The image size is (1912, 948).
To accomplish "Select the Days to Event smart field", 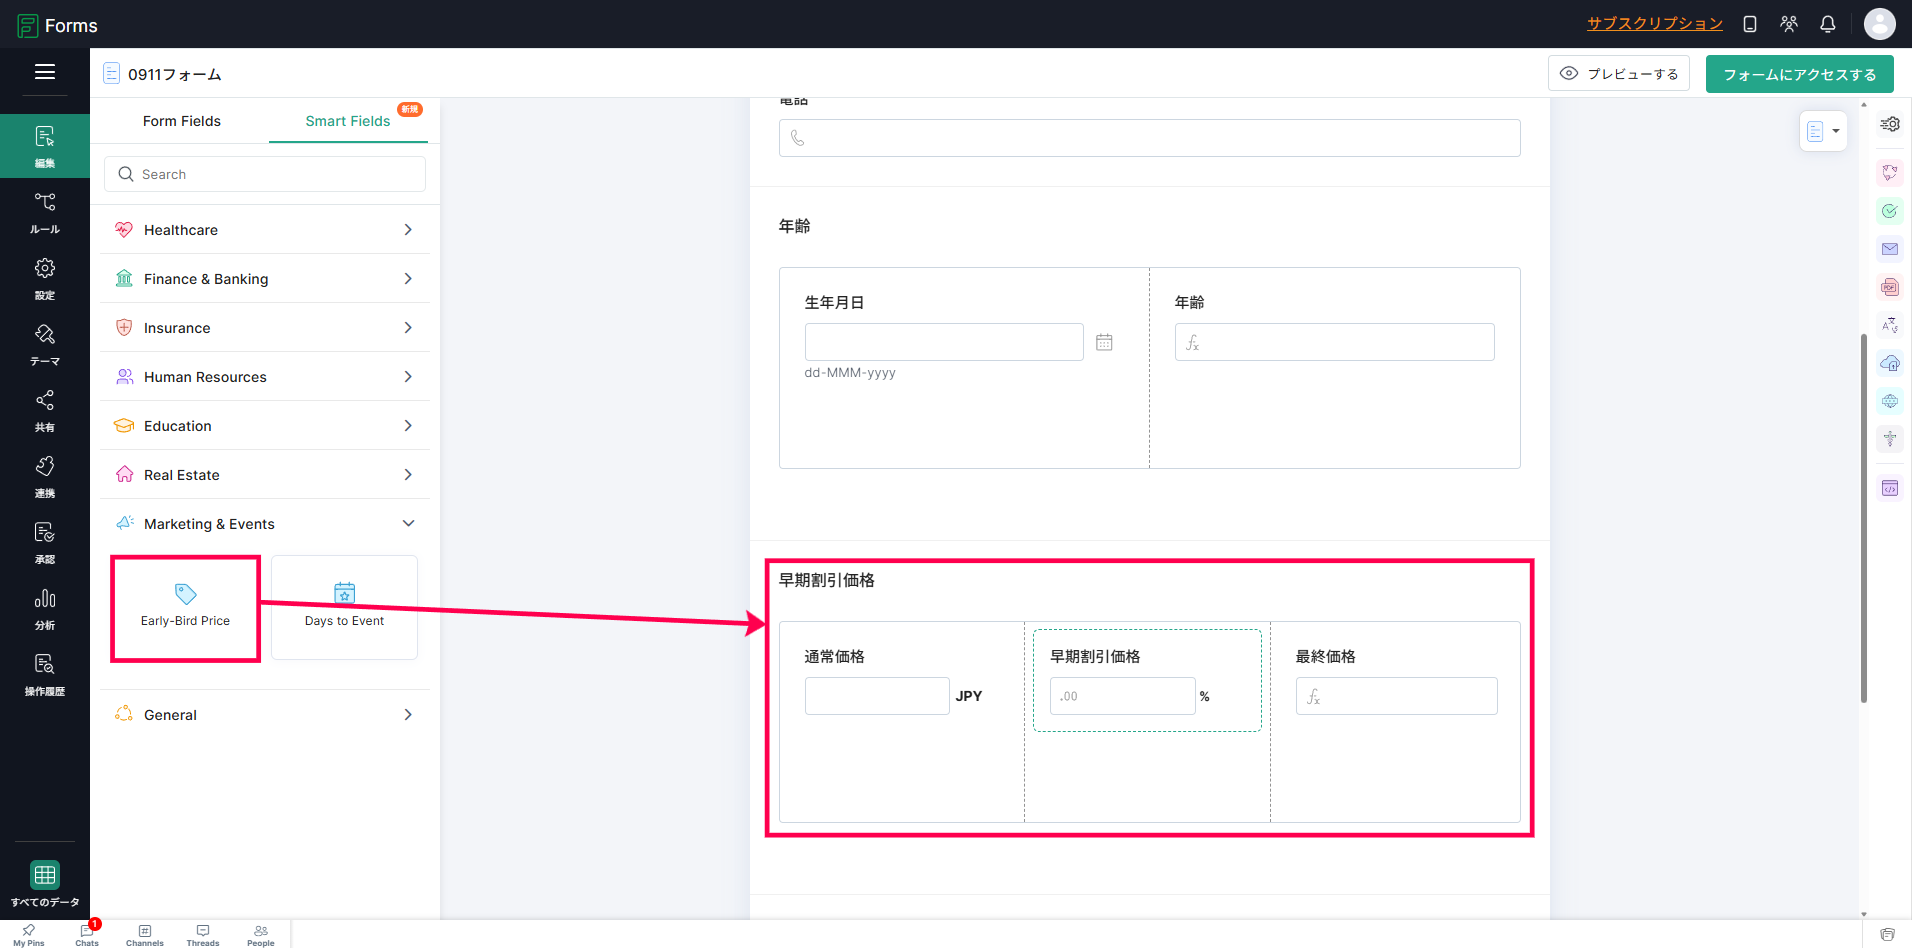I will pos(344,607).
